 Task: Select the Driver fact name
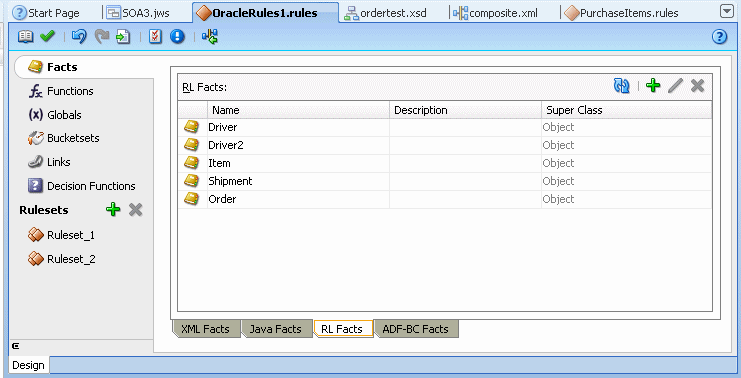tap(223, 127)
